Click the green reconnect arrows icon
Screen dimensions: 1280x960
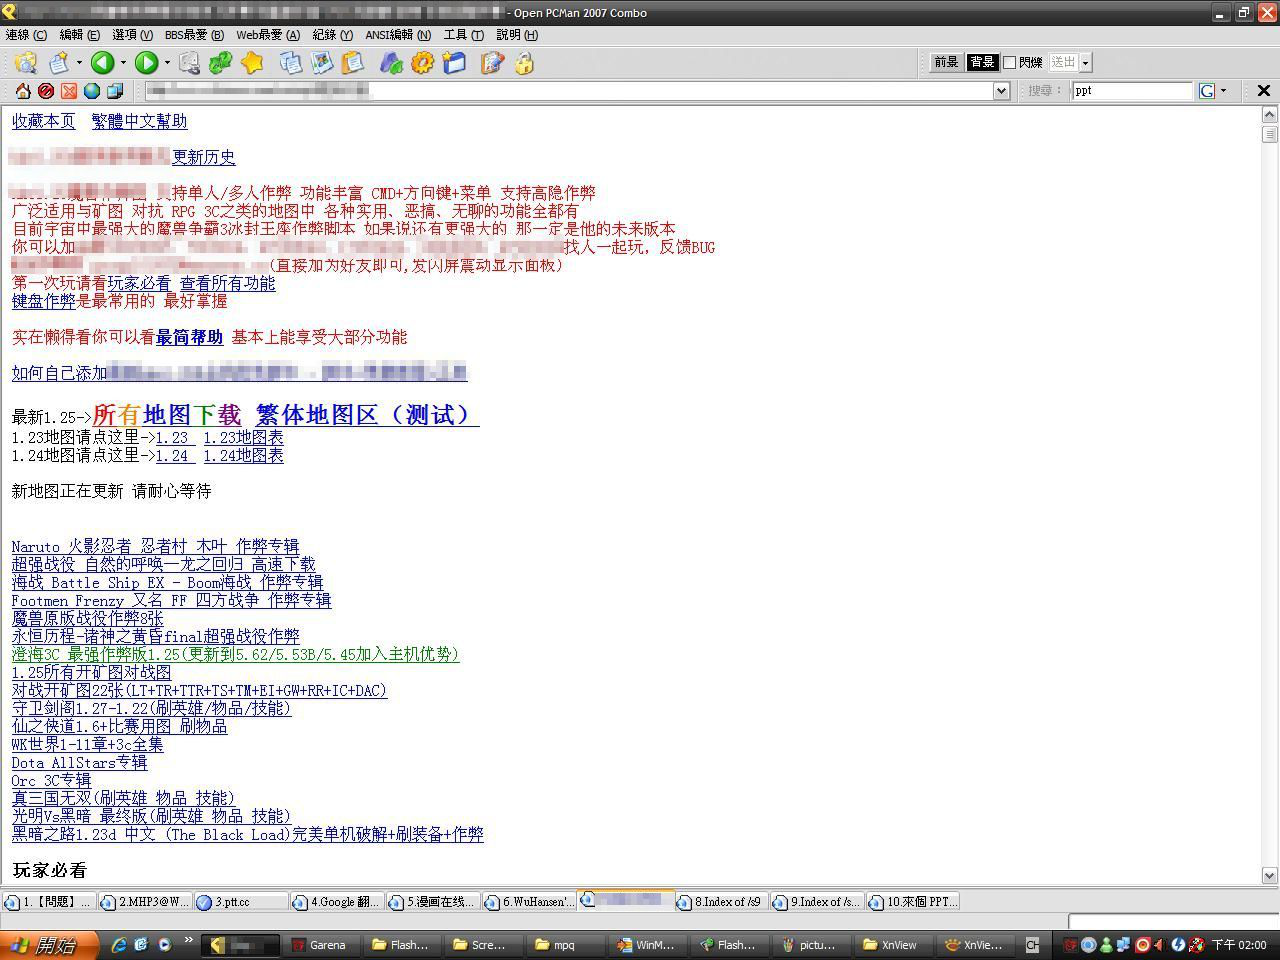(x=220, y=63)
